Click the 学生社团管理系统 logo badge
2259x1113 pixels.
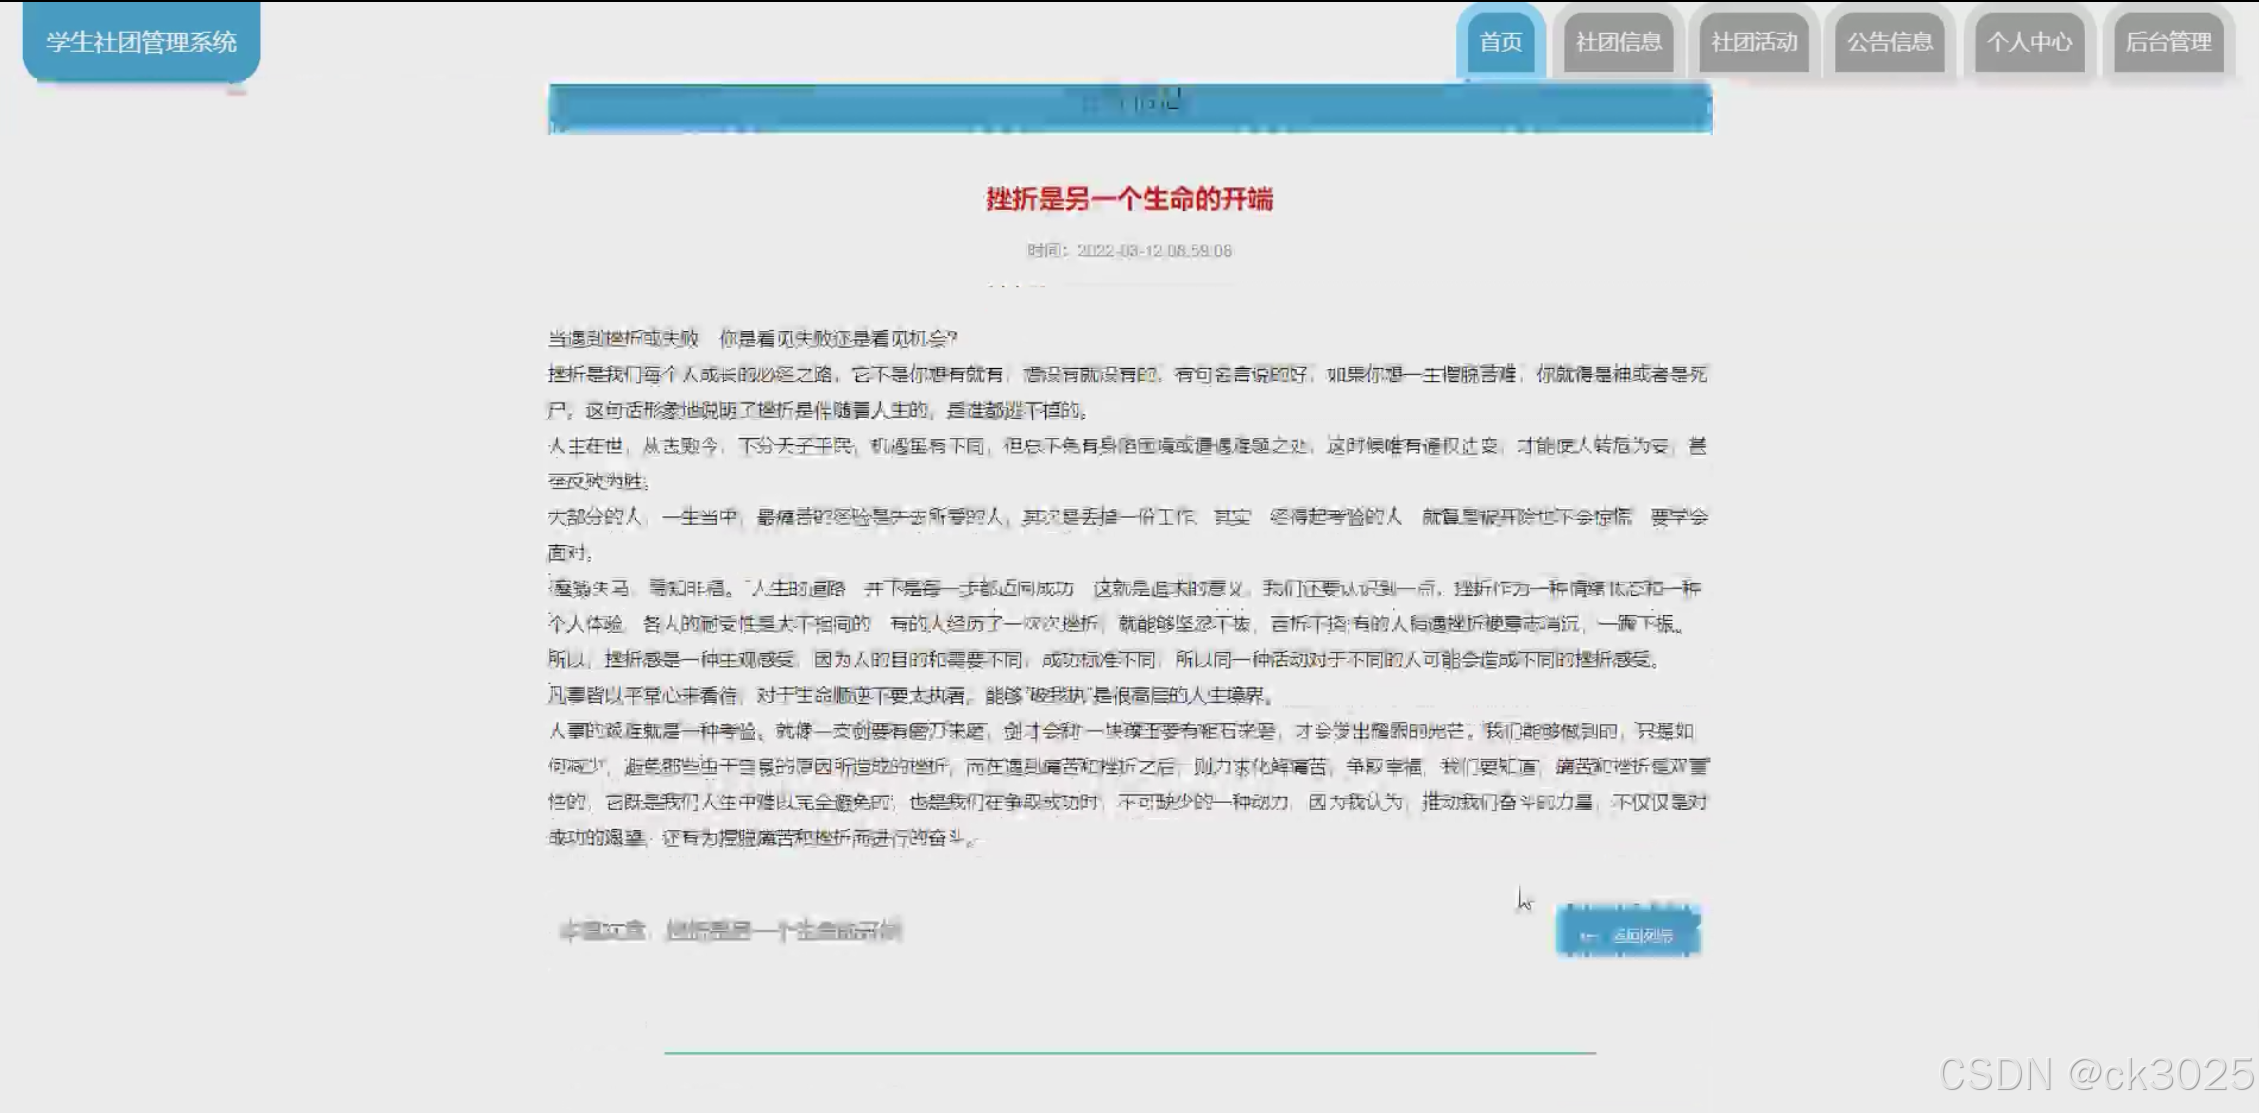(141, 42)
